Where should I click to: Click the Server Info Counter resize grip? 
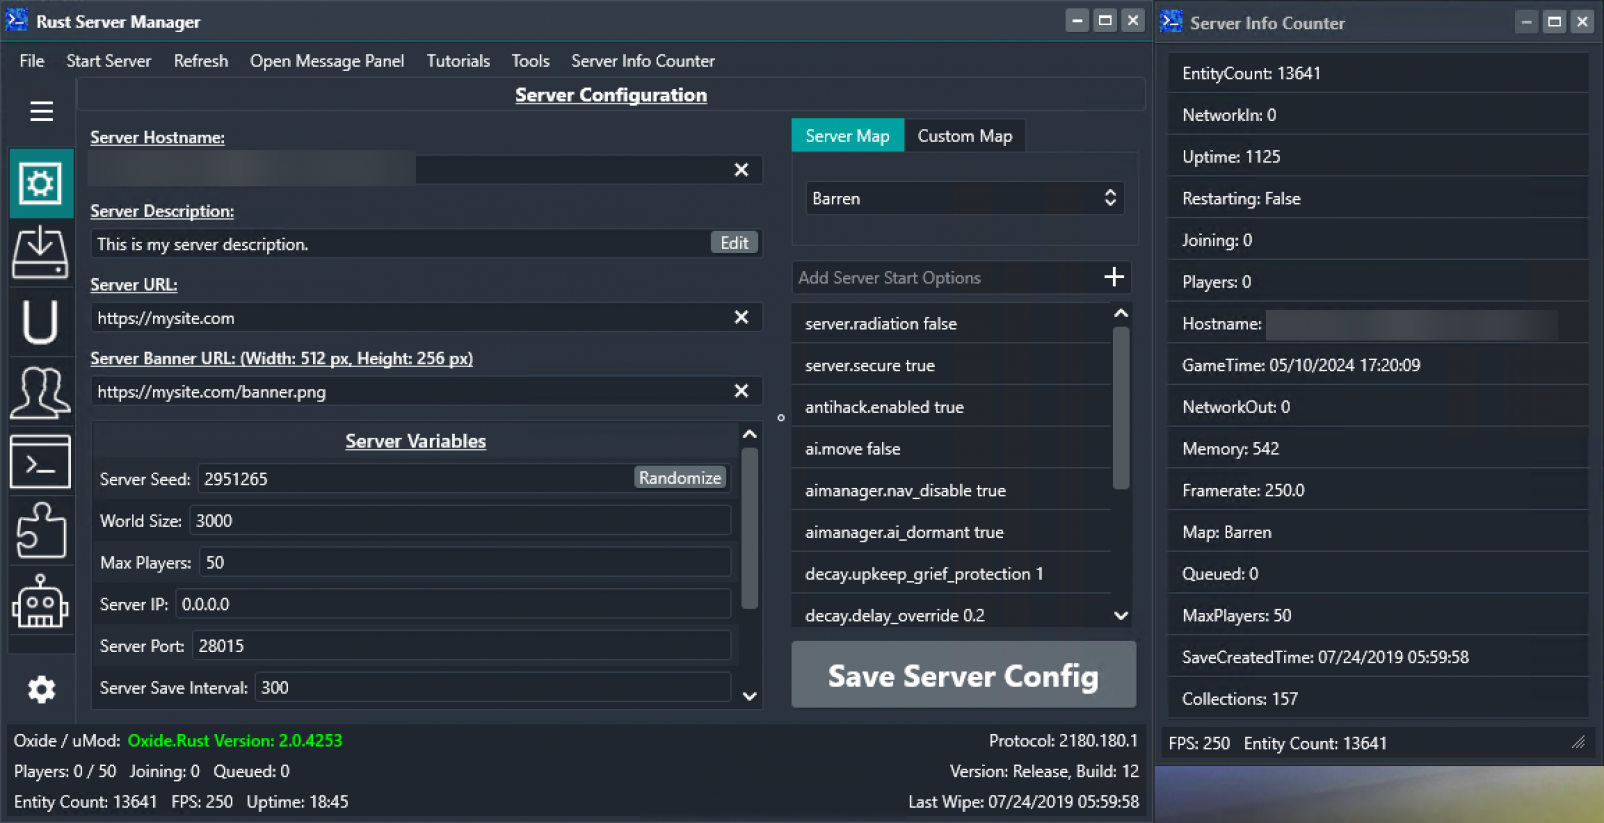1579,742
